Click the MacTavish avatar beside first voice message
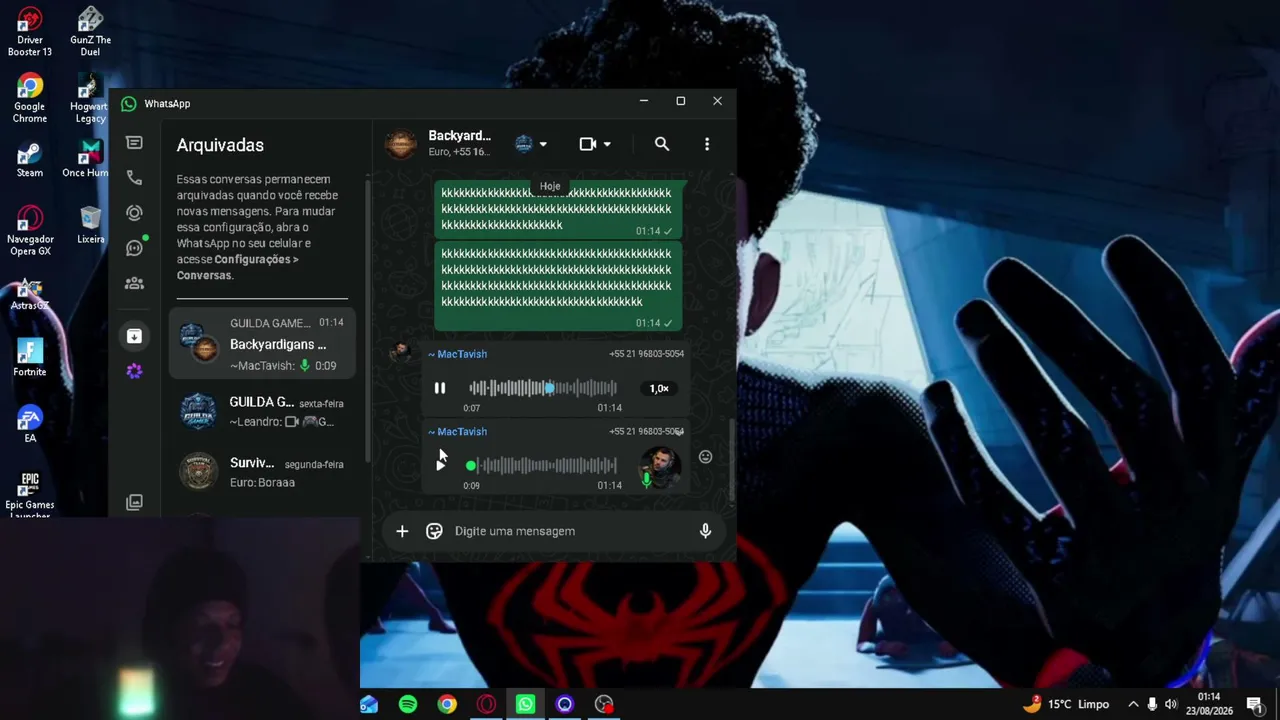Viewport: 1280px width, 720px height. pos(401,352)
